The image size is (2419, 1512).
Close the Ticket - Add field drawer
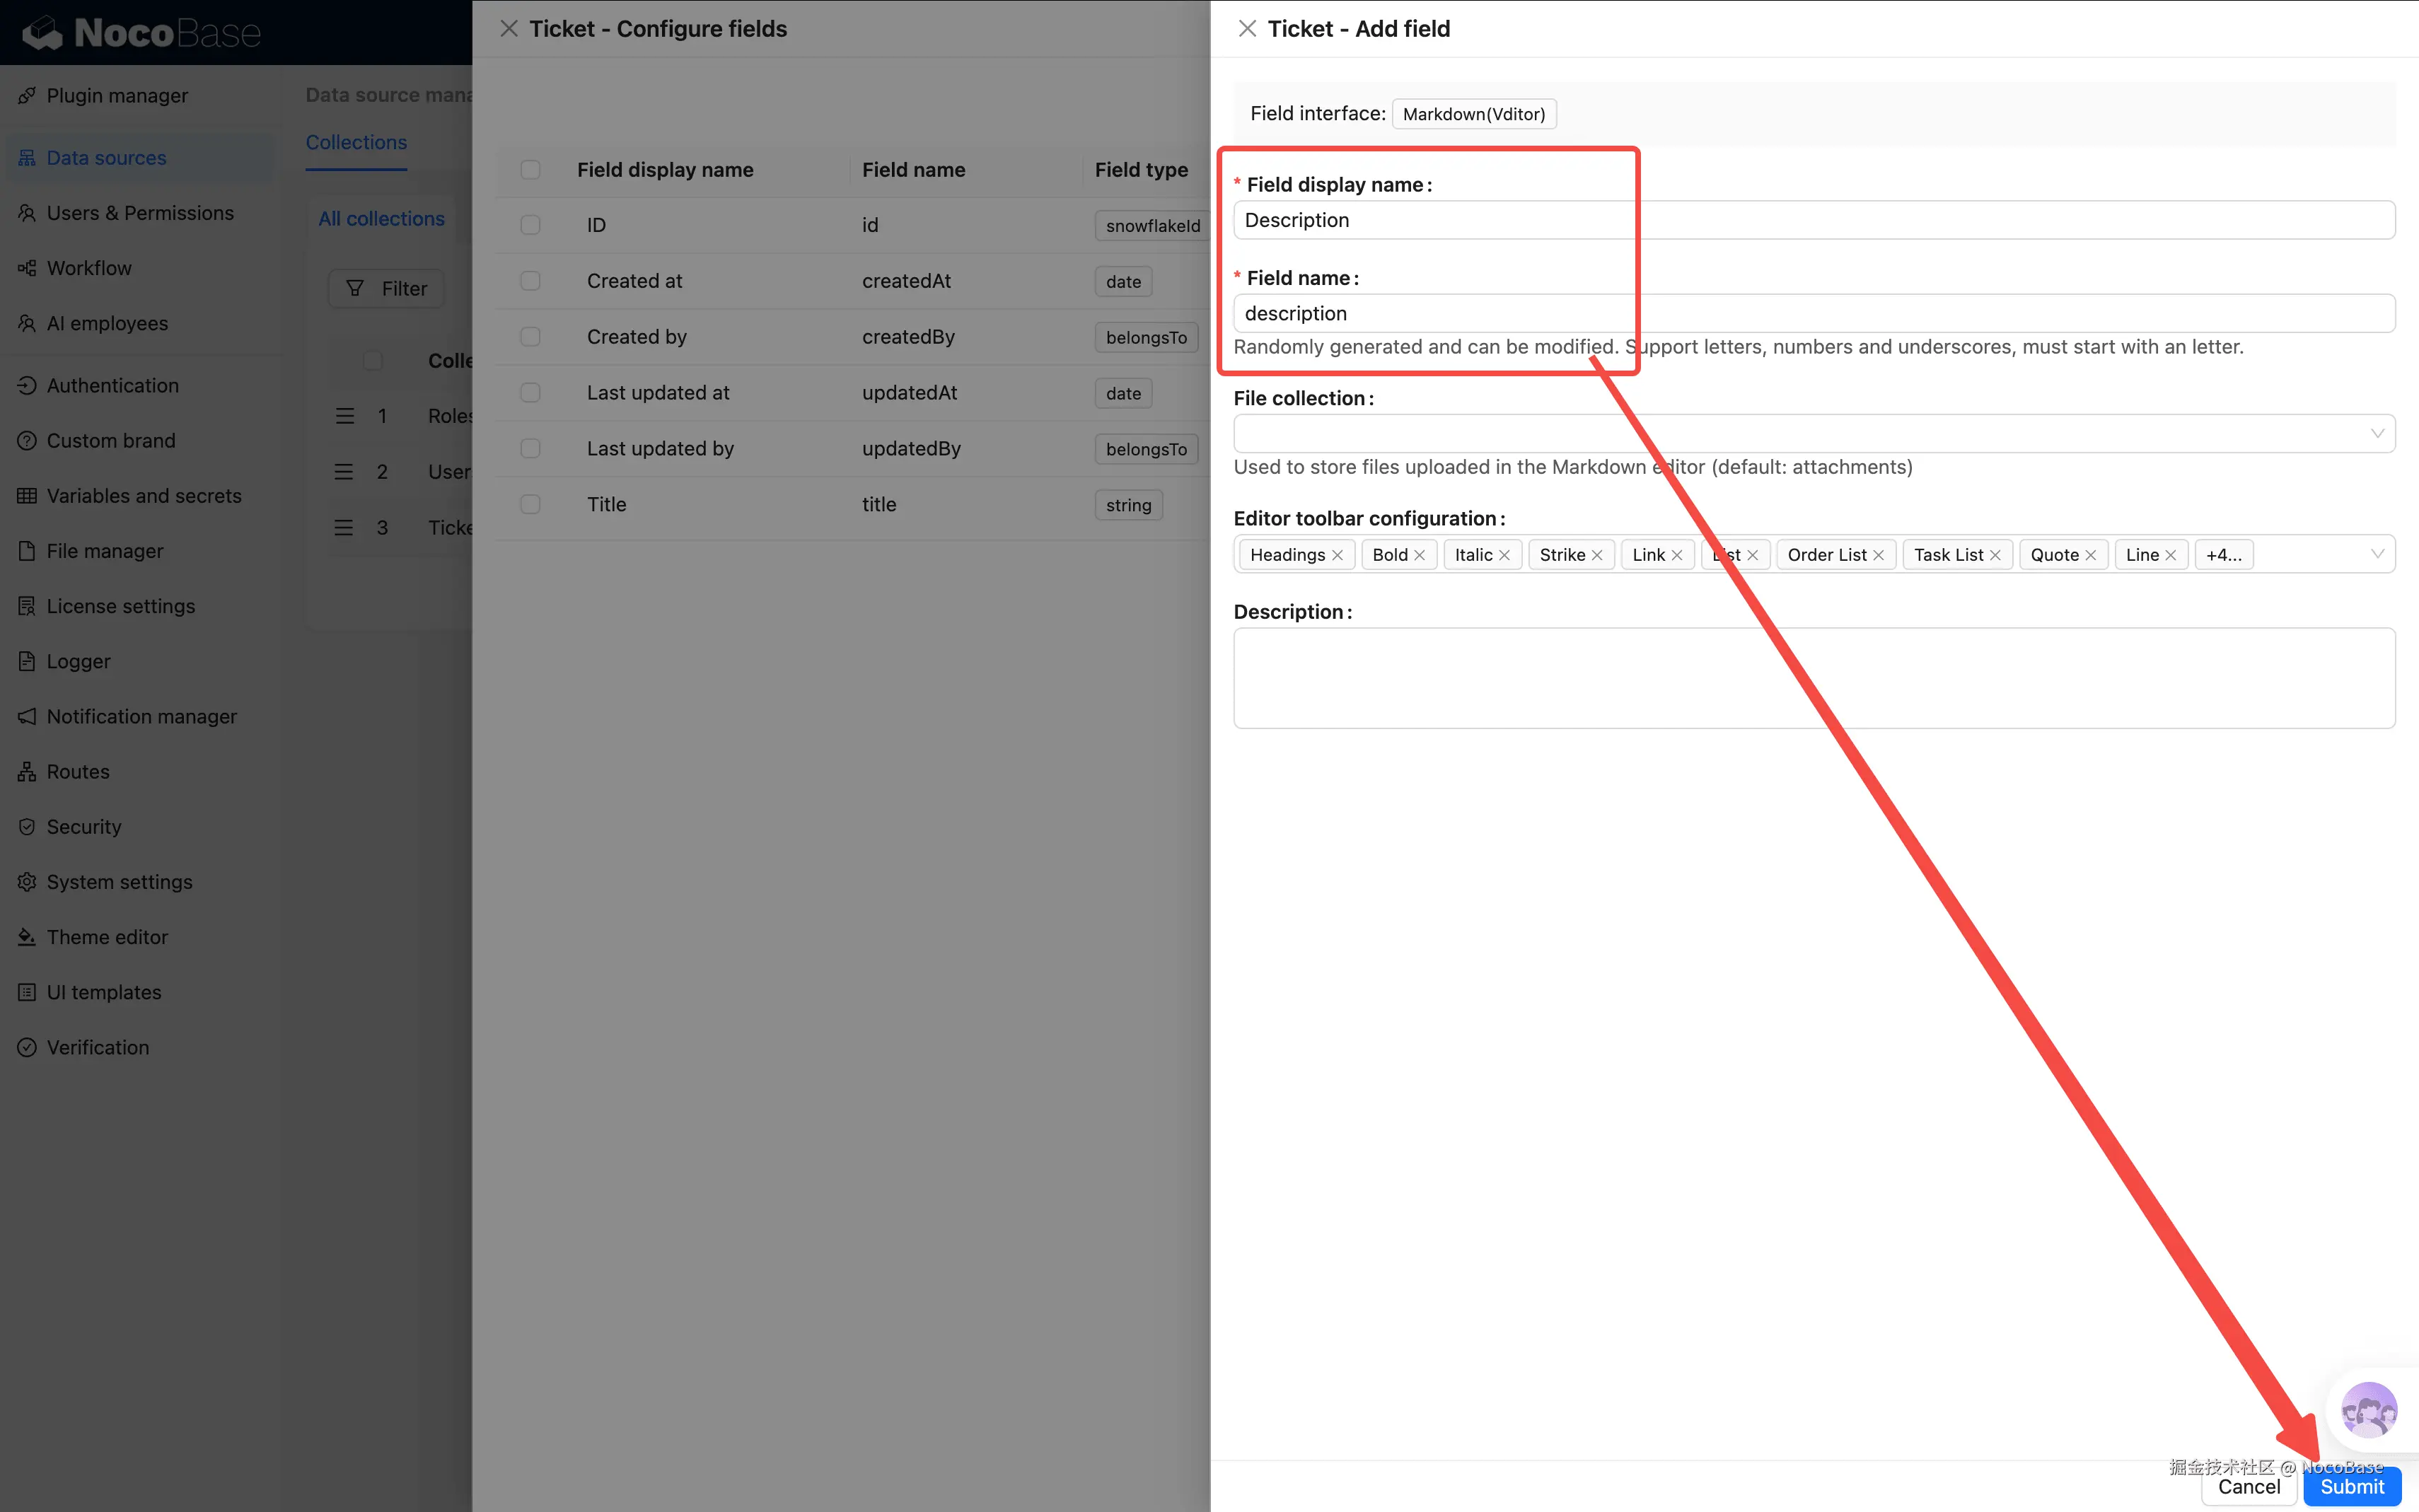[1246, 29]
